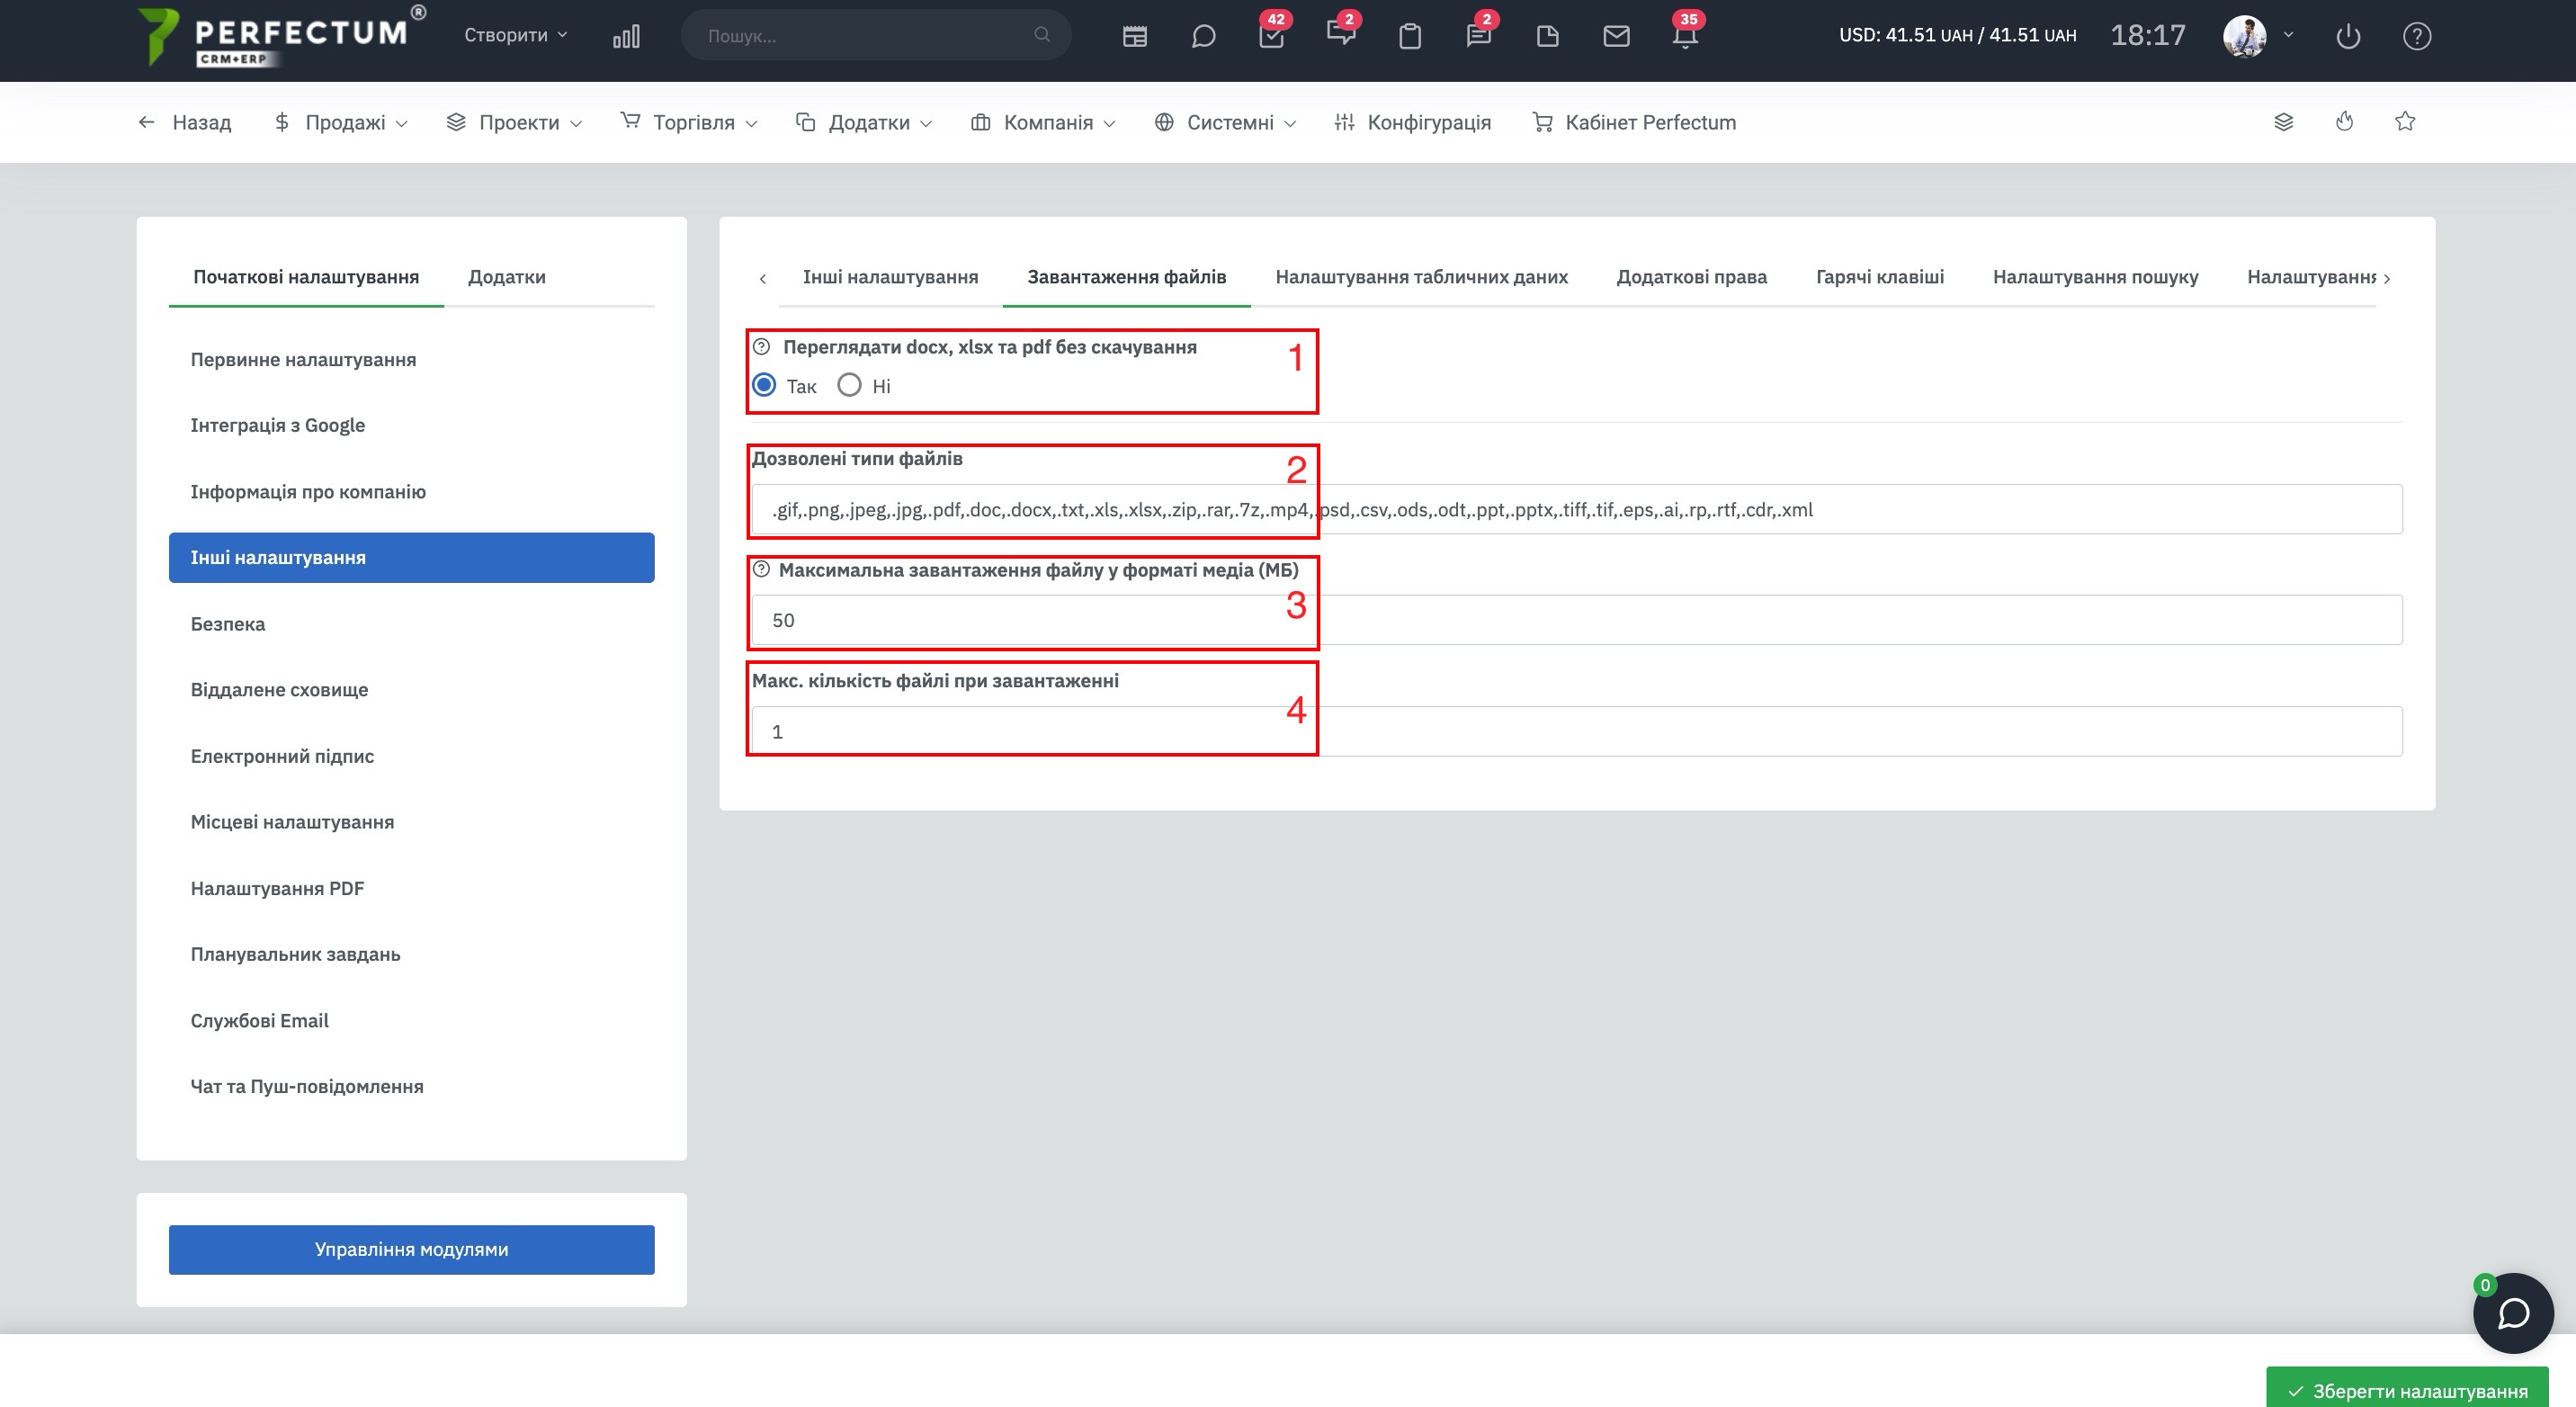
Task: Switch to Інші налаштування tab
Action: [x=890, y=277]
